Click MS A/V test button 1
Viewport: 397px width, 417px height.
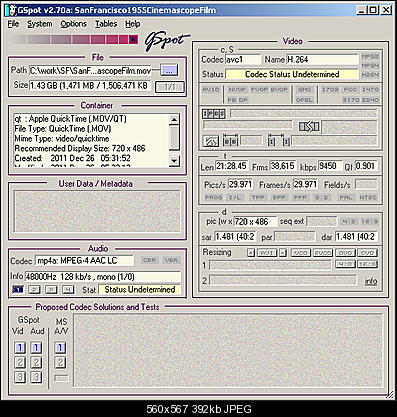coord(60,348)
